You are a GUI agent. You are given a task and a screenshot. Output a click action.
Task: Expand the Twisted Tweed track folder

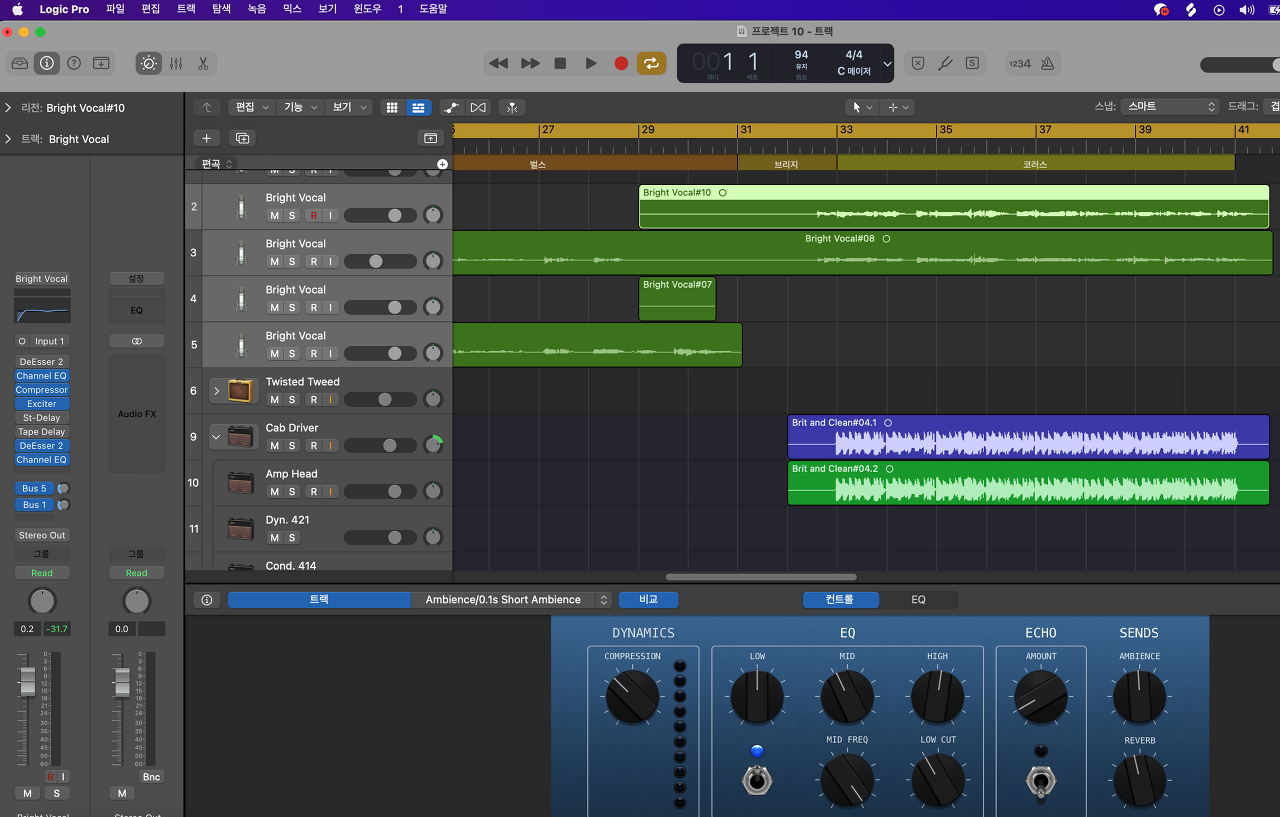[x=216, y=390]
